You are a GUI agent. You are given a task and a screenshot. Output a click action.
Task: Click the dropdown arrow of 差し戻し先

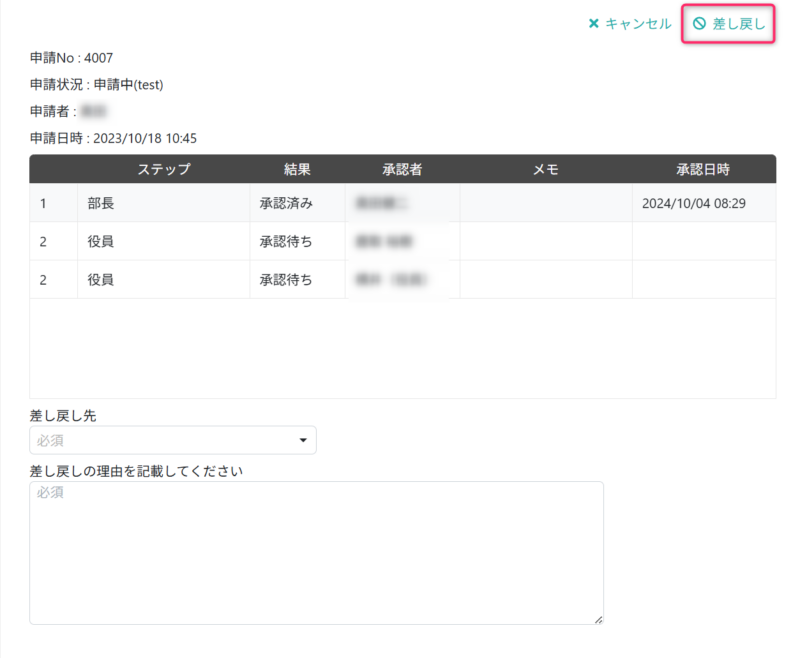coord(303,440)
